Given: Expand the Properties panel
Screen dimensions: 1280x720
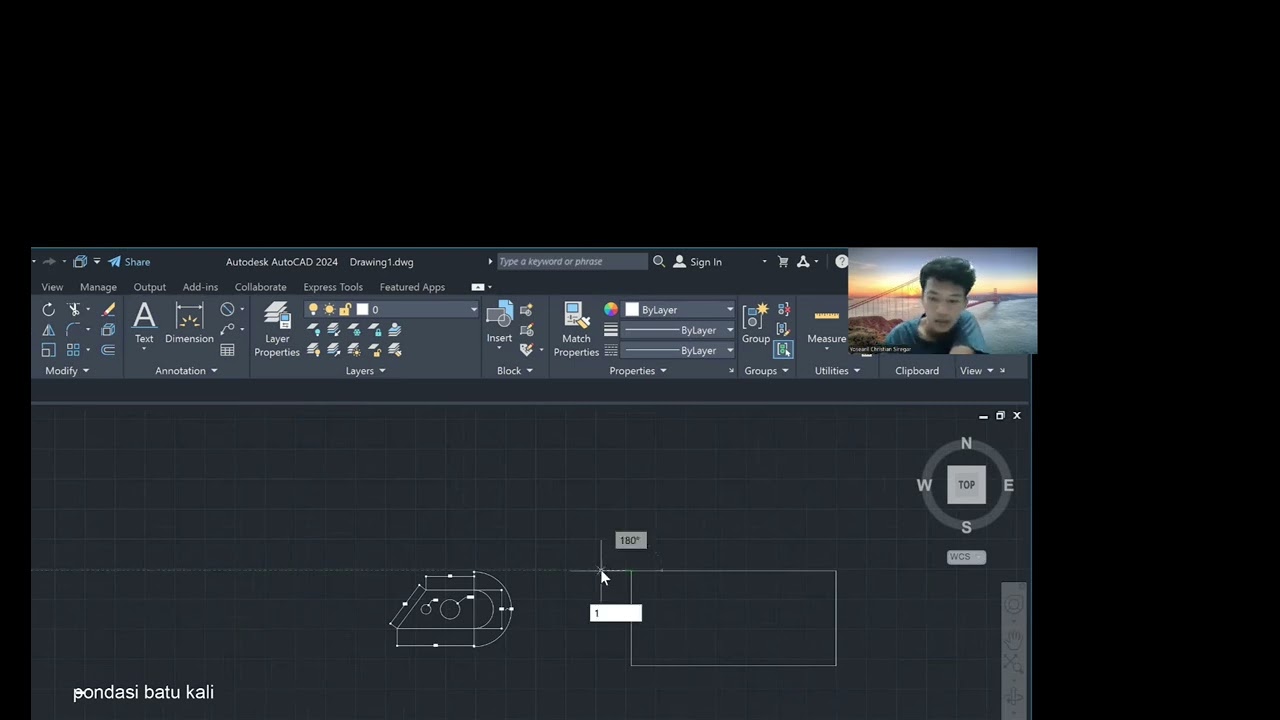Looking at the screenshot, I should point(638,370).
